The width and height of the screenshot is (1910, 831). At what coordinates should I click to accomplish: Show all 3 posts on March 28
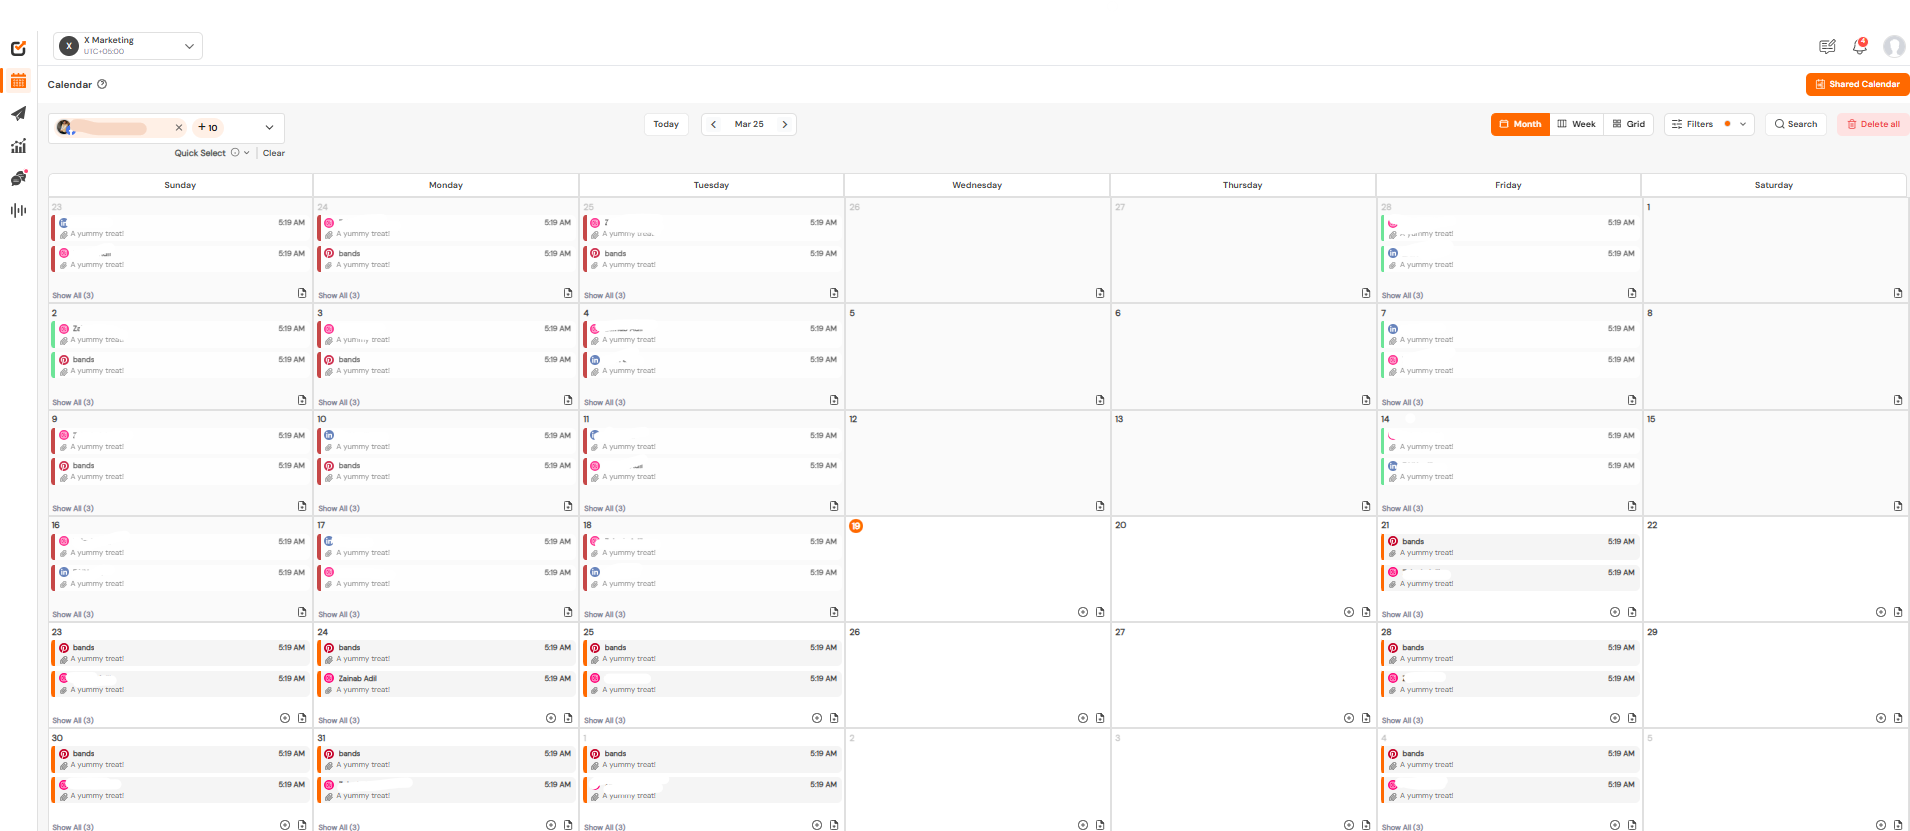(x=1402, y=720)
